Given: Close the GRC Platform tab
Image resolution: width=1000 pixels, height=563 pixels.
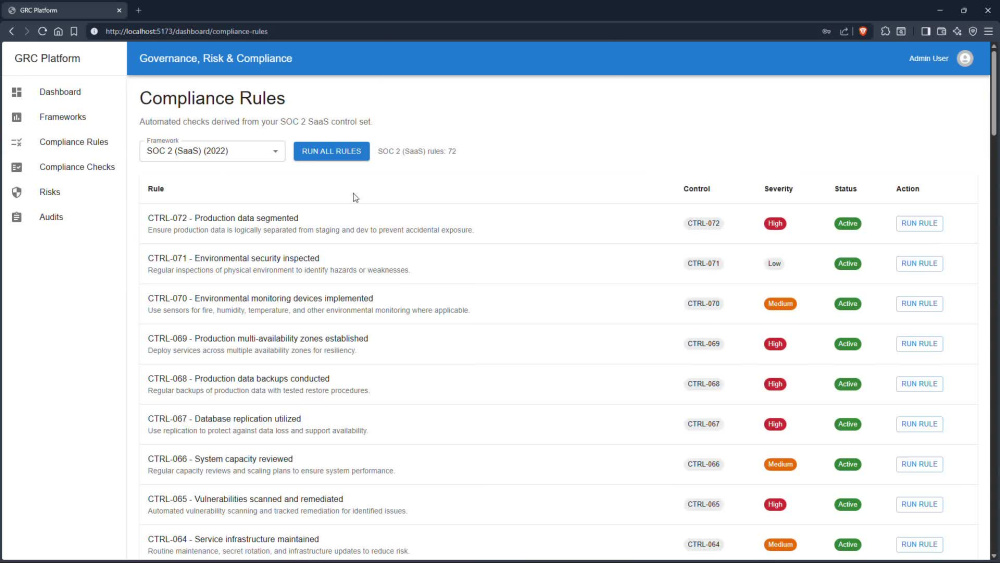Looking at the screenshot, I should click(x=119, y=10).
